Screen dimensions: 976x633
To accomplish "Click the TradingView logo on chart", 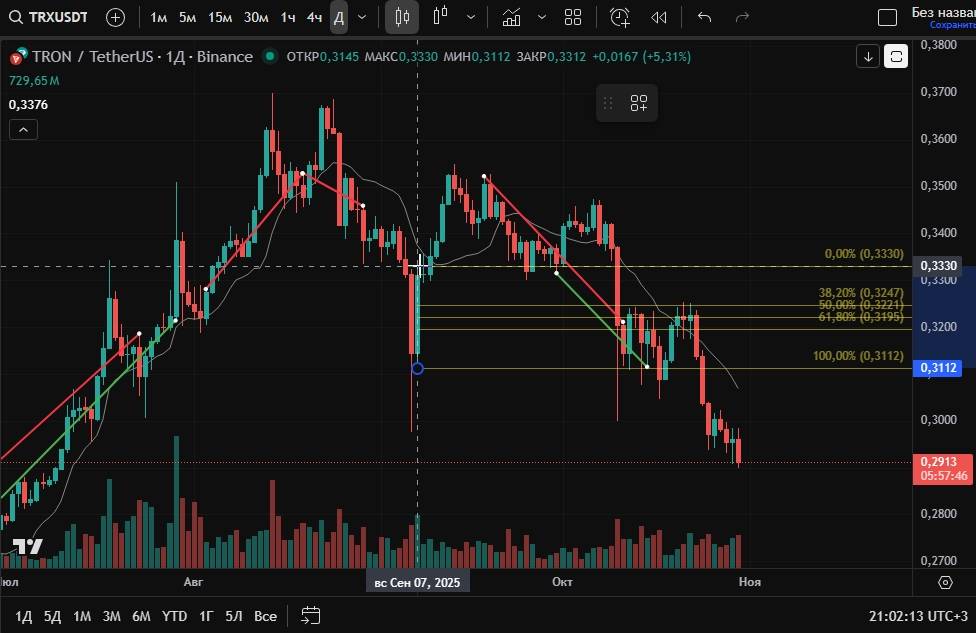I will point(27,547).
